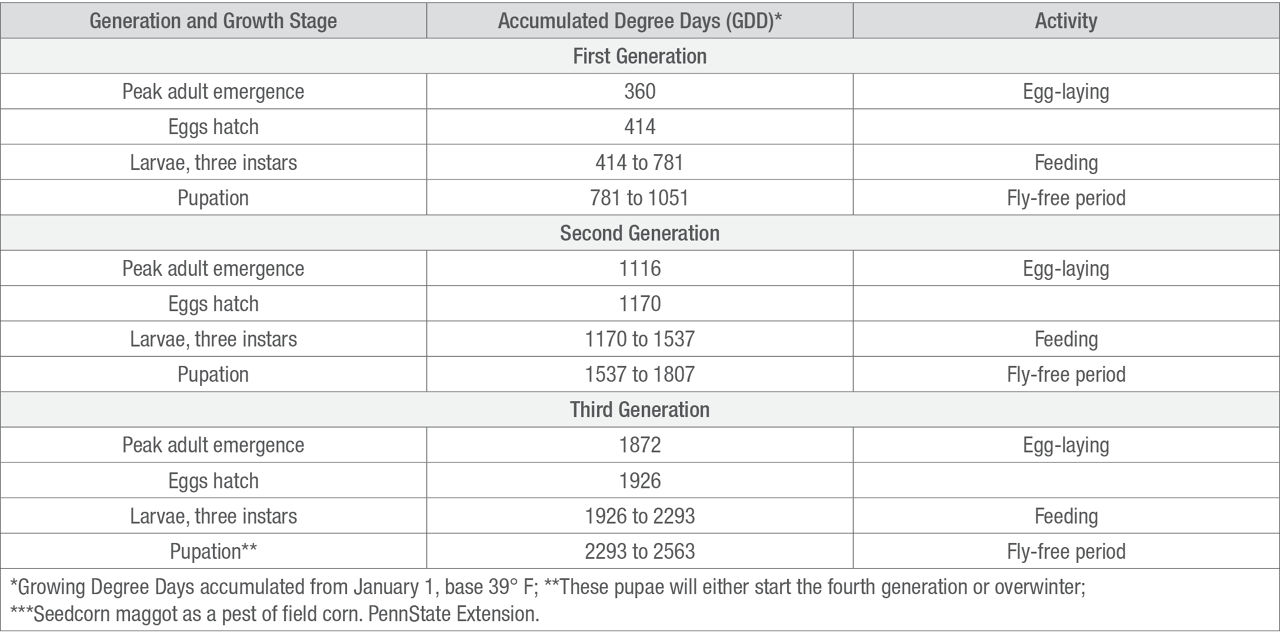Select the "Third Generation" section heading
This screenshot has width=1280, height=639.
pos(639,410)
